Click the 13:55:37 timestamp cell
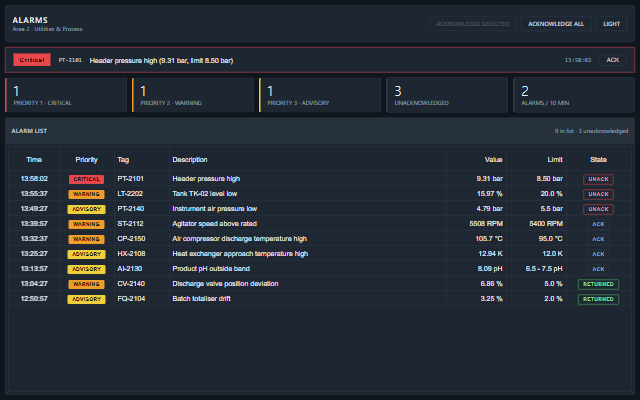This screenshot has height=400, width=640. tap(34, 193)
